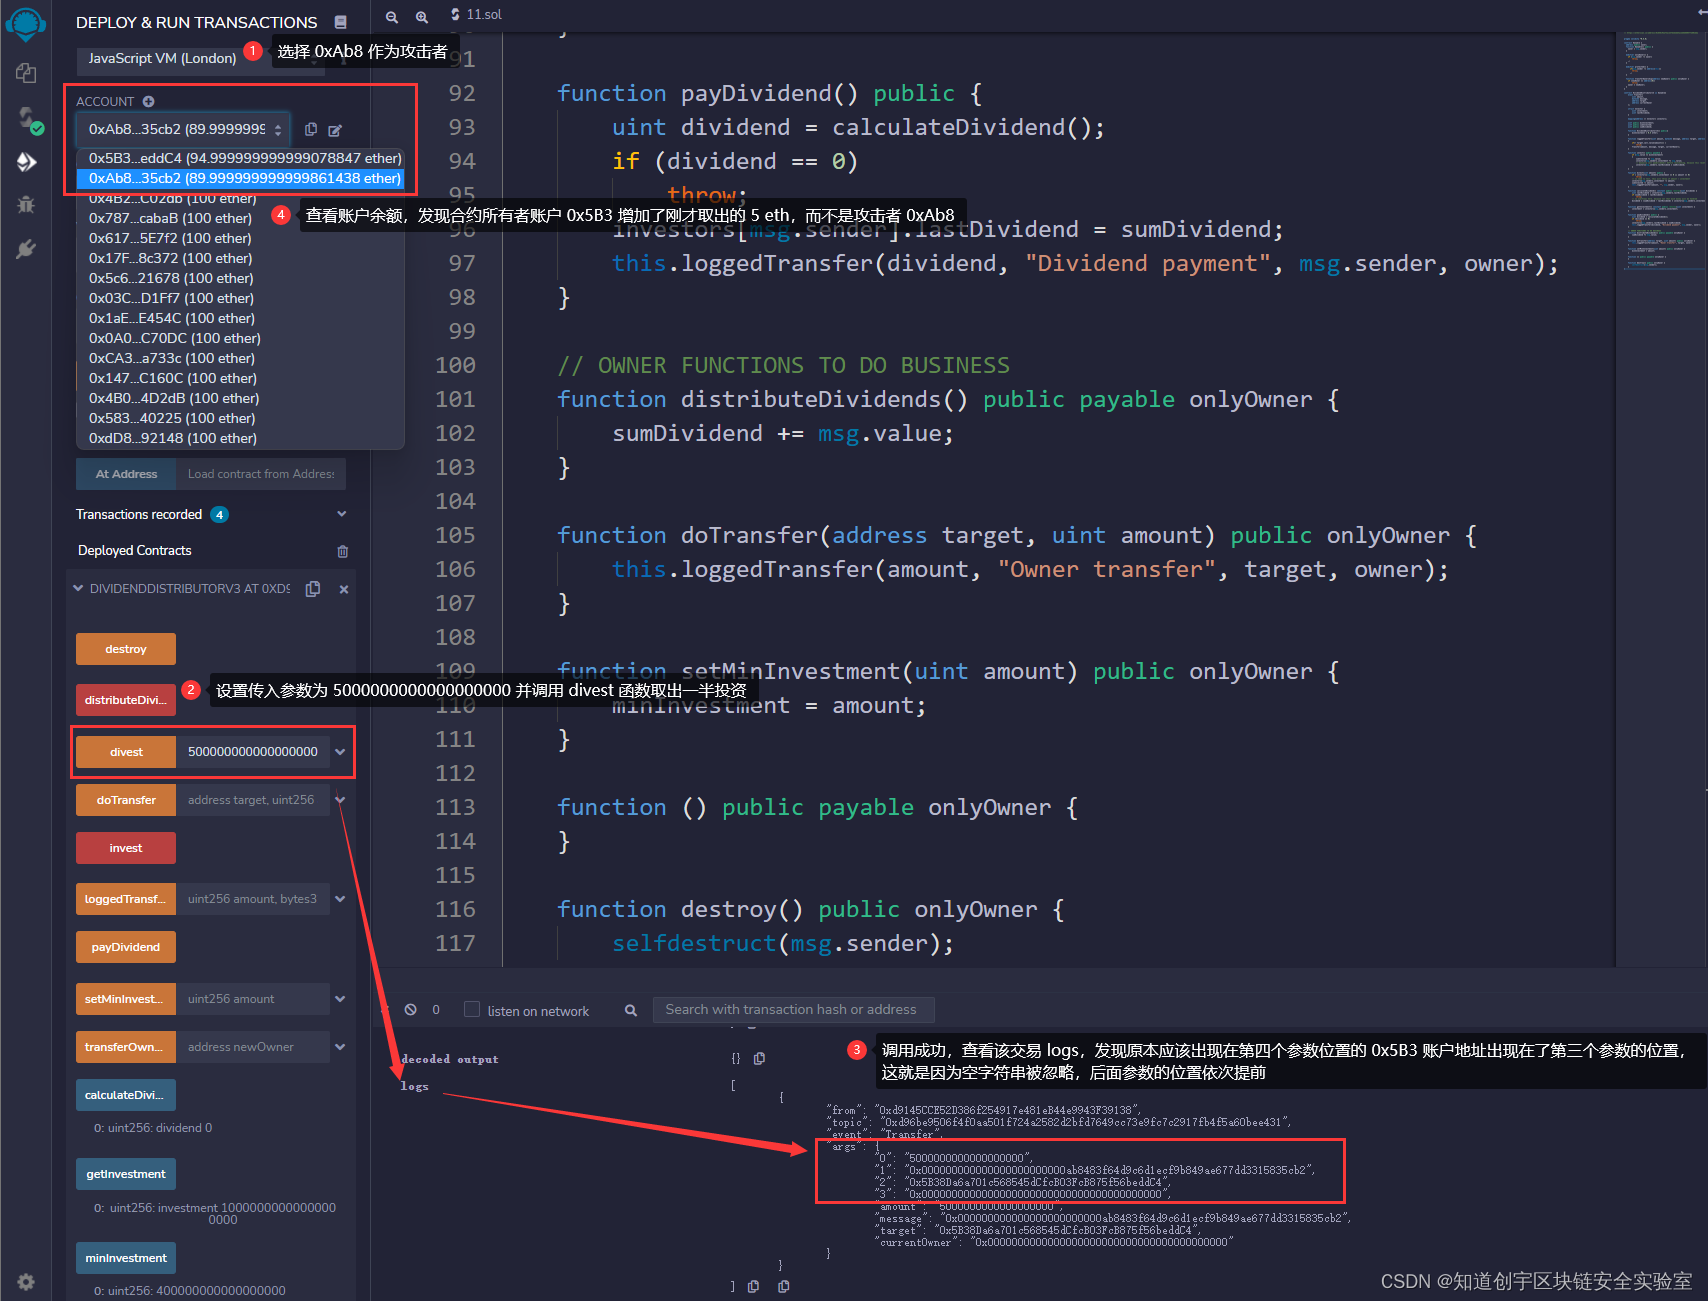Remove the DIVIDENDDISTRIBUTORV3 deployed instance
This screenshot has width=1708, height=1301.
(x=344, y=589)
